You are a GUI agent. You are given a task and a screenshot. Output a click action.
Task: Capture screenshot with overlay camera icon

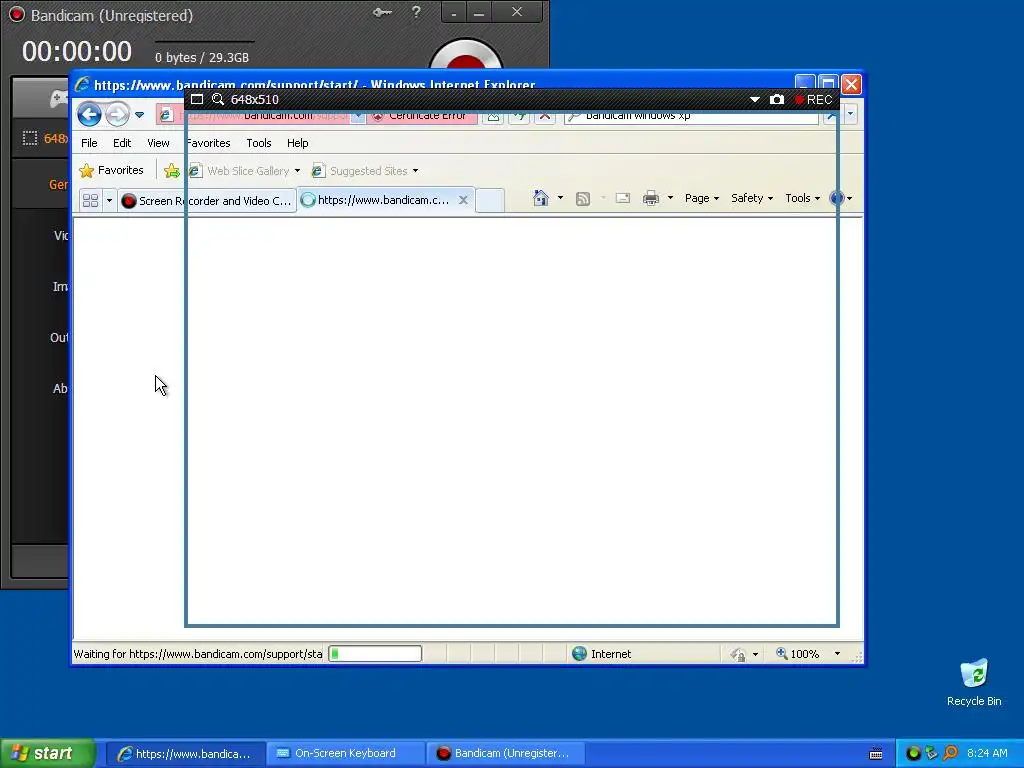(776, 99)
